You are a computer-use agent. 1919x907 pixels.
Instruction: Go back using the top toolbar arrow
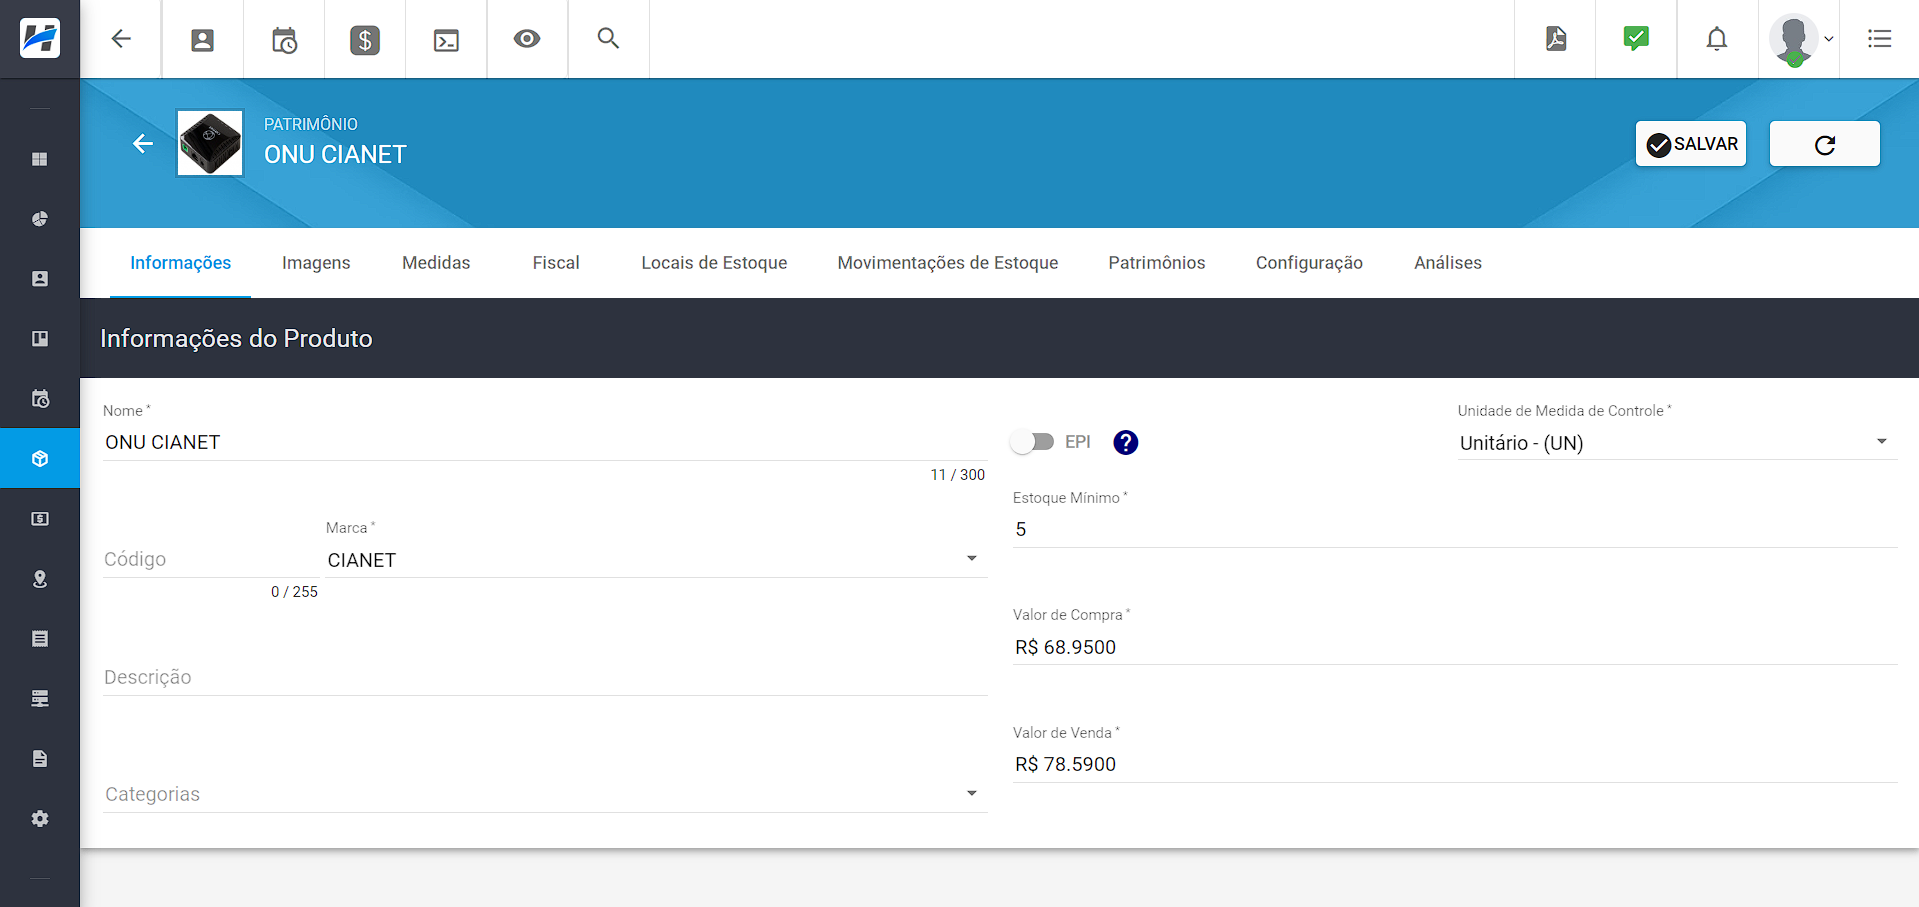121,39
